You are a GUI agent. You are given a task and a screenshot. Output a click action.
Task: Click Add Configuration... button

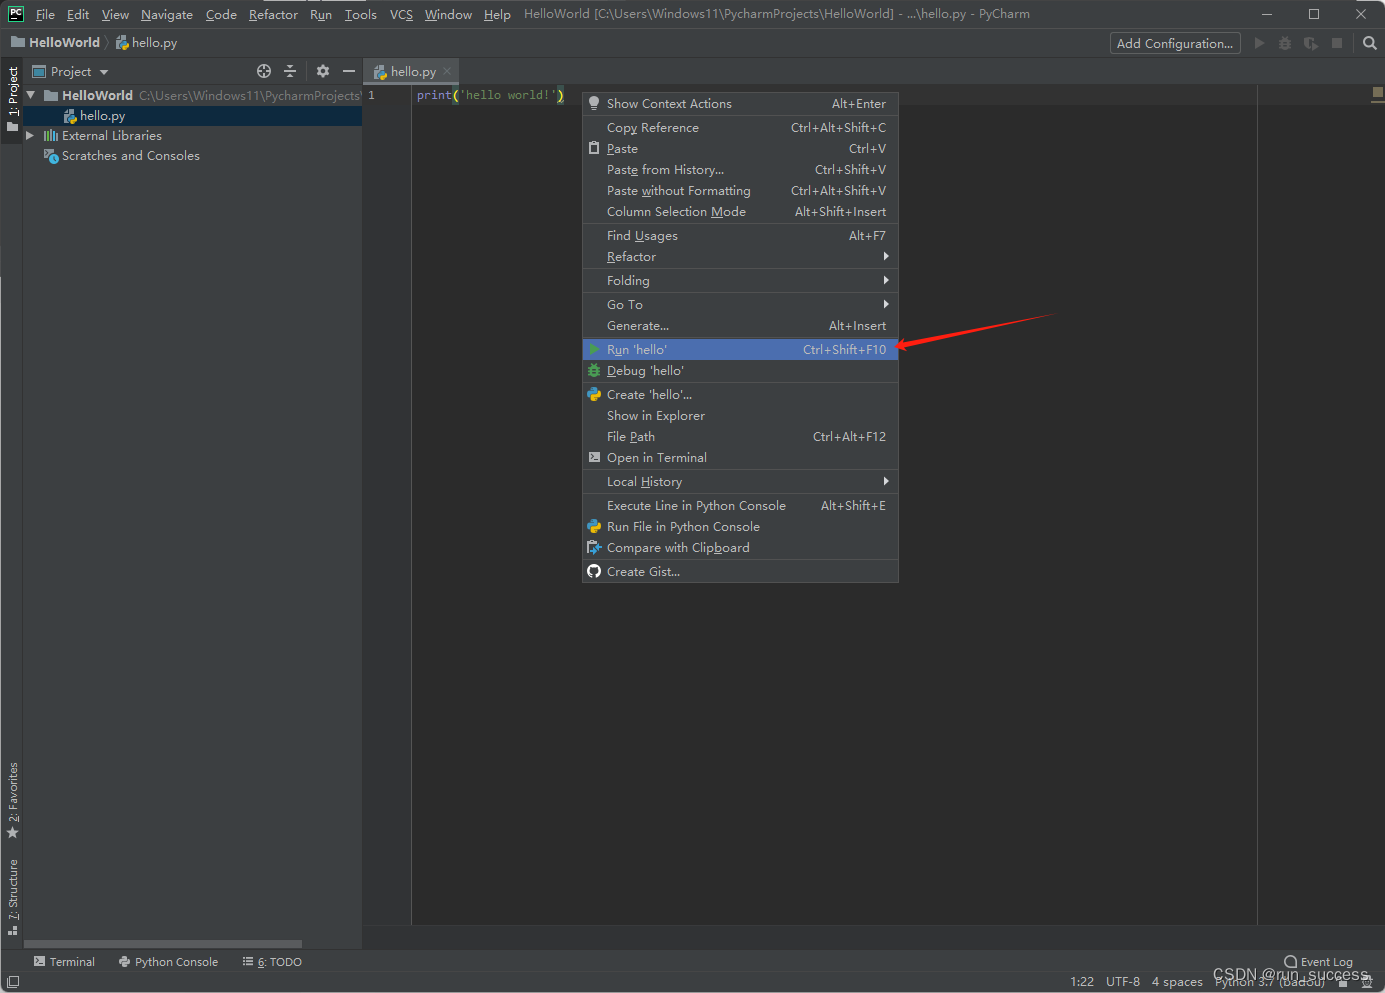click(x=1175, y=43)
